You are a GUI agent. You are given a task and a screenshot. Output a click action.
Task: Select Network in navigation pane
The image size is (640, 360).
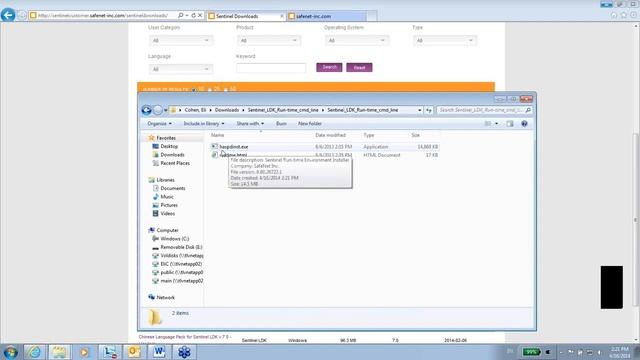pos(165,298)
